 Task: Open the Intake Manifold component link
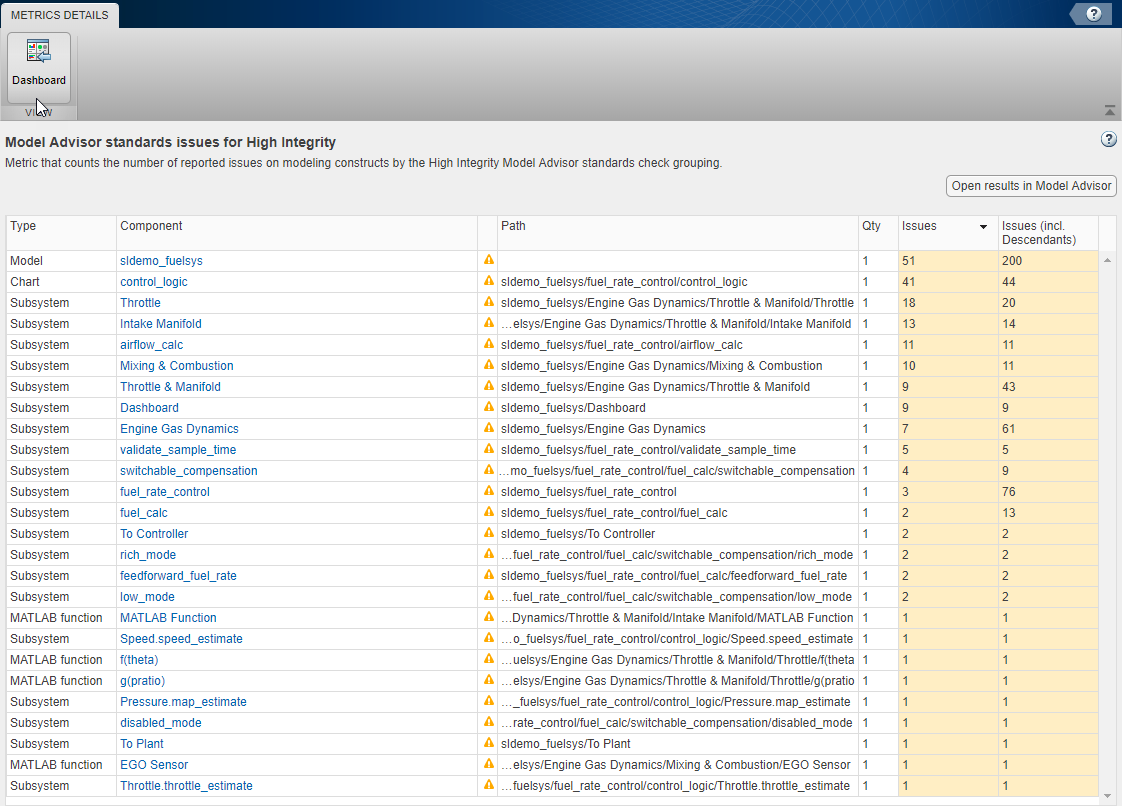(160, 324)
